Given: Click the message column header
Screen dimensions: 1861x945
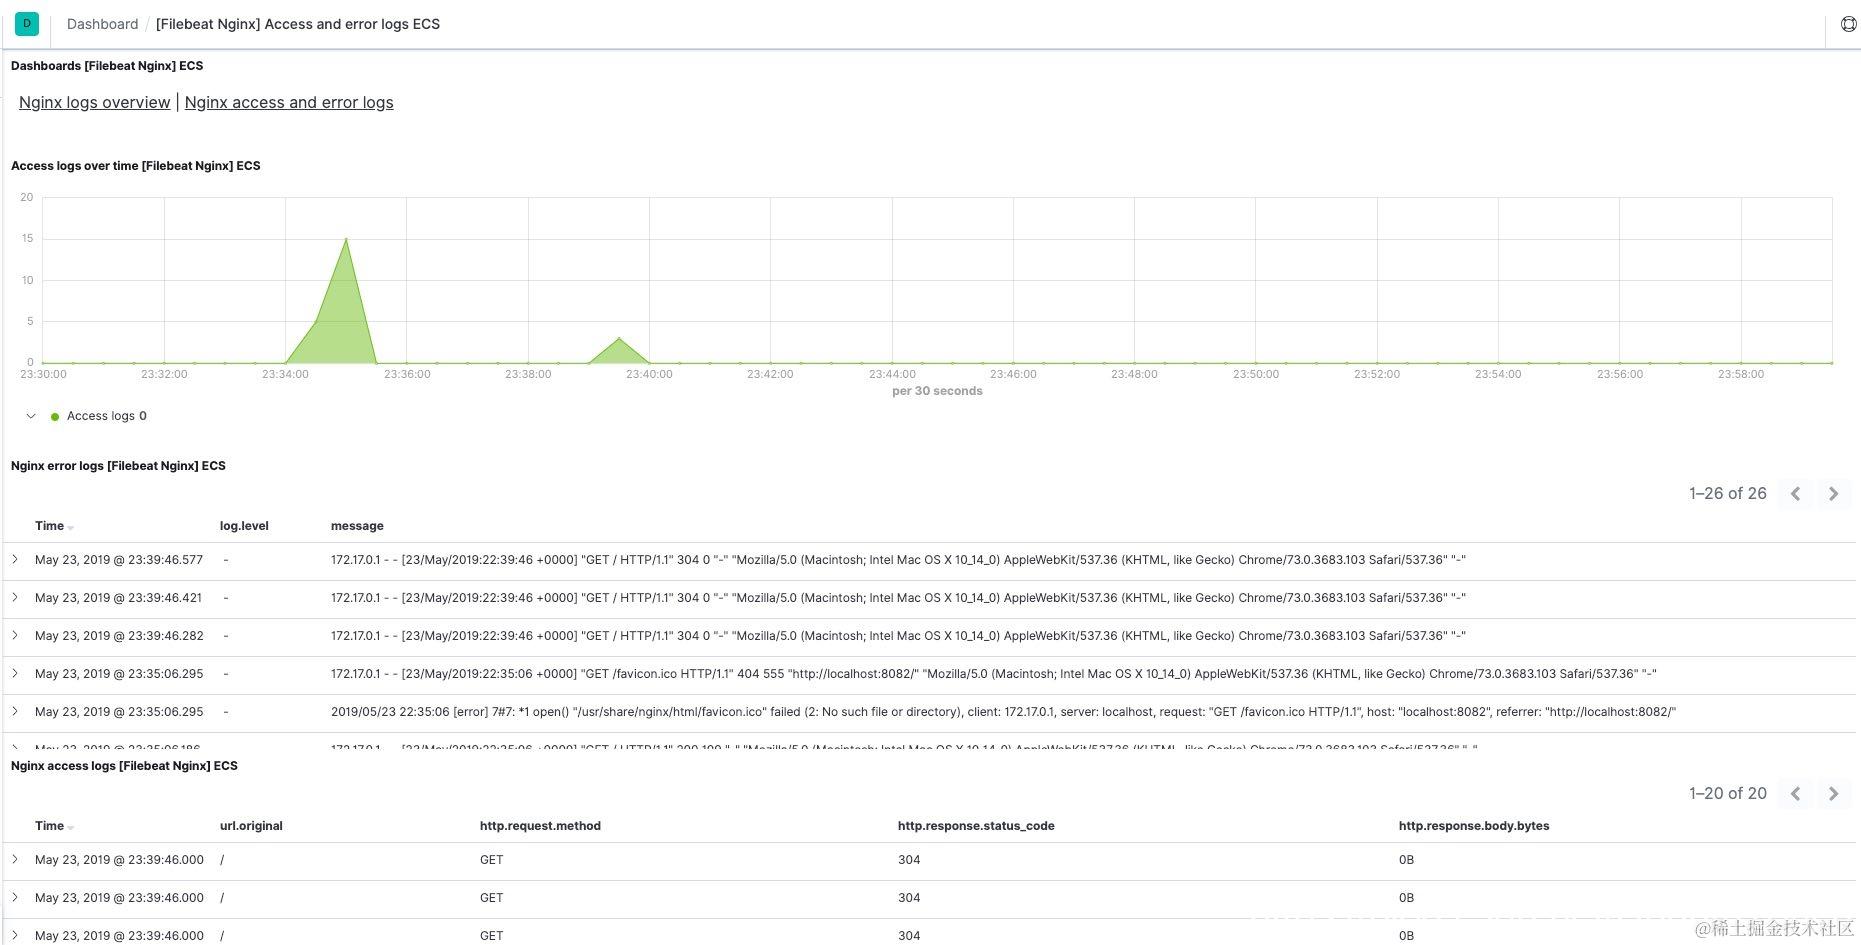Looking at the screenshot, I should click(x=357, y=526).
